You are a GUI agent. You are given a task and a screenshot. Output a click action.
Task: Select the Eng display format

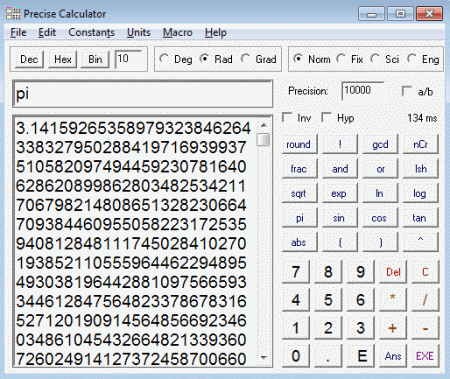click(x=423, y=59)
